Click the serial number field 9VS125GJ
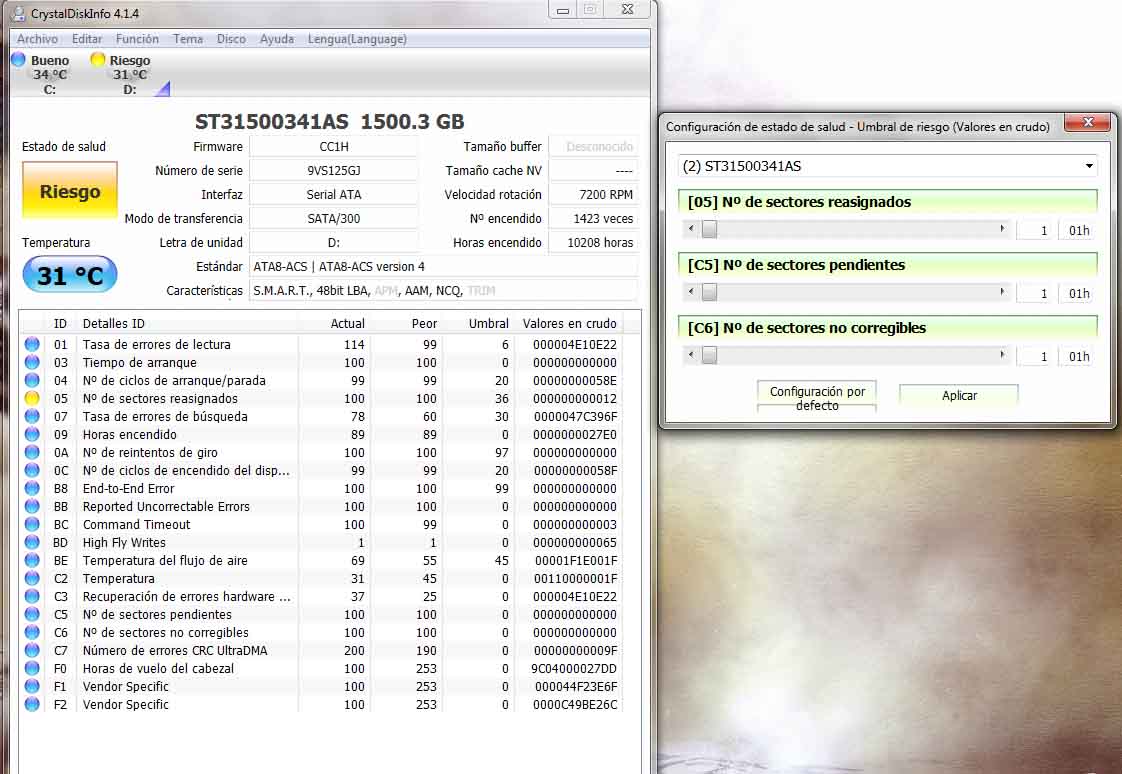The image size is (1122, 774). coord(333,170)
